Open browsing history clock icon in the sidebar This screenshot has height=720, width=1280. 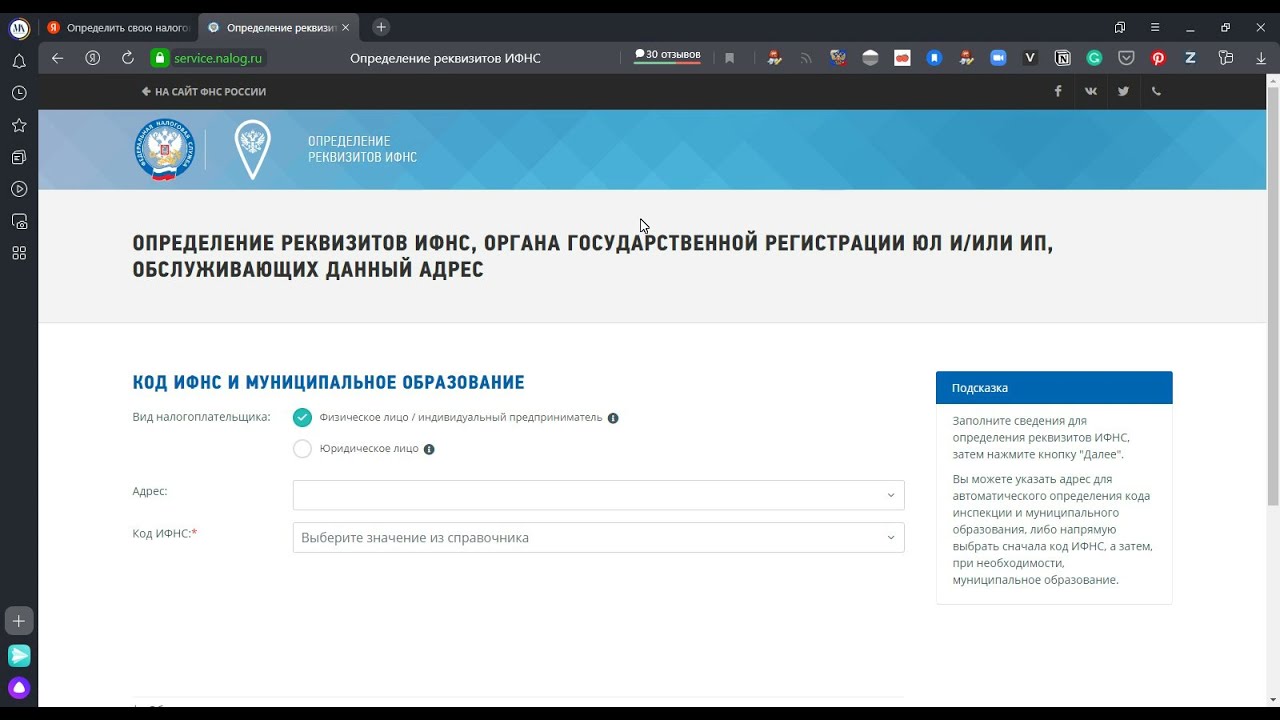19,93
